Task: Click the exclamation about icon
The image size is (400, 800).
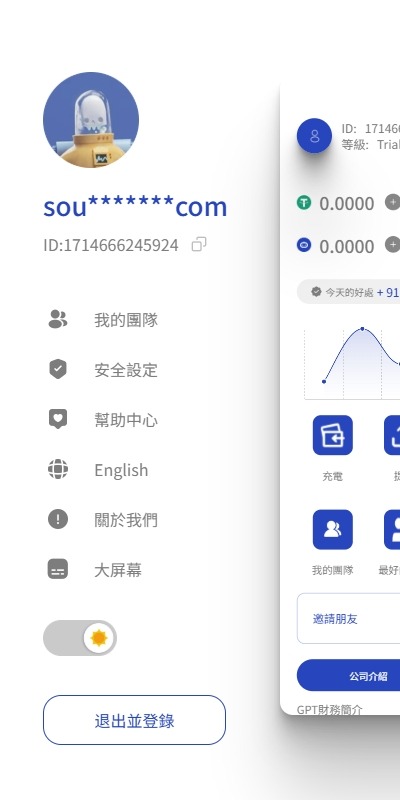Action: (x=58, y=519)
